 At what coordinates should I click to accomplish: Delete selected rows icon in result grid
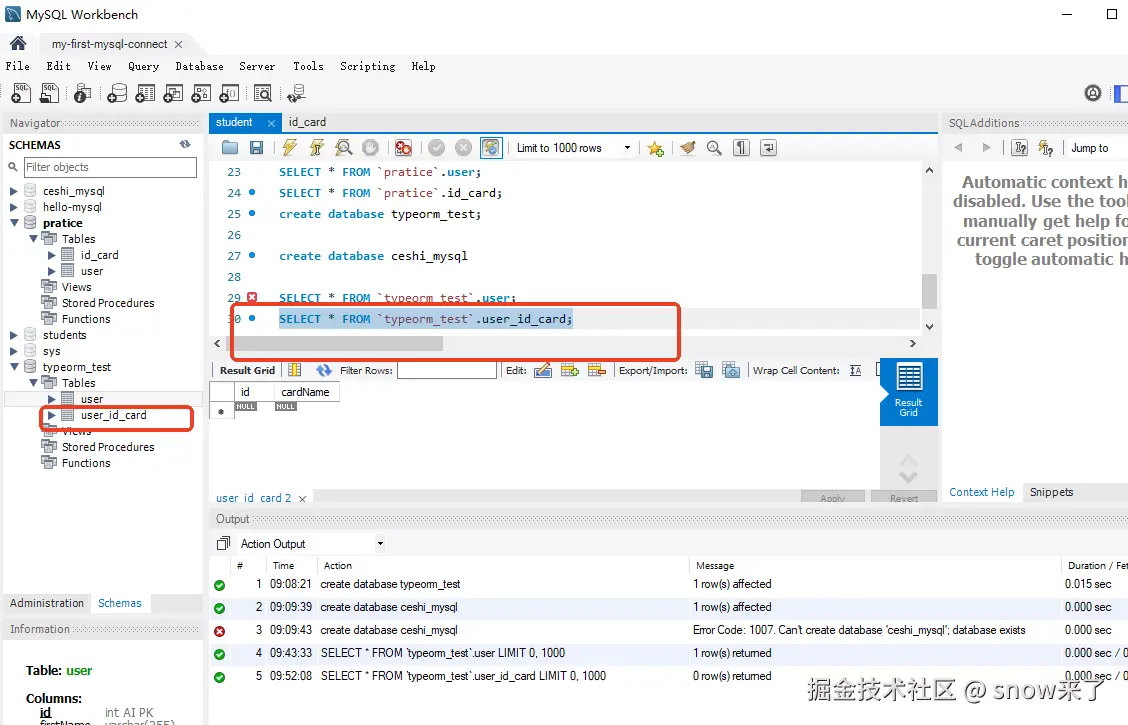click(596, 370)
